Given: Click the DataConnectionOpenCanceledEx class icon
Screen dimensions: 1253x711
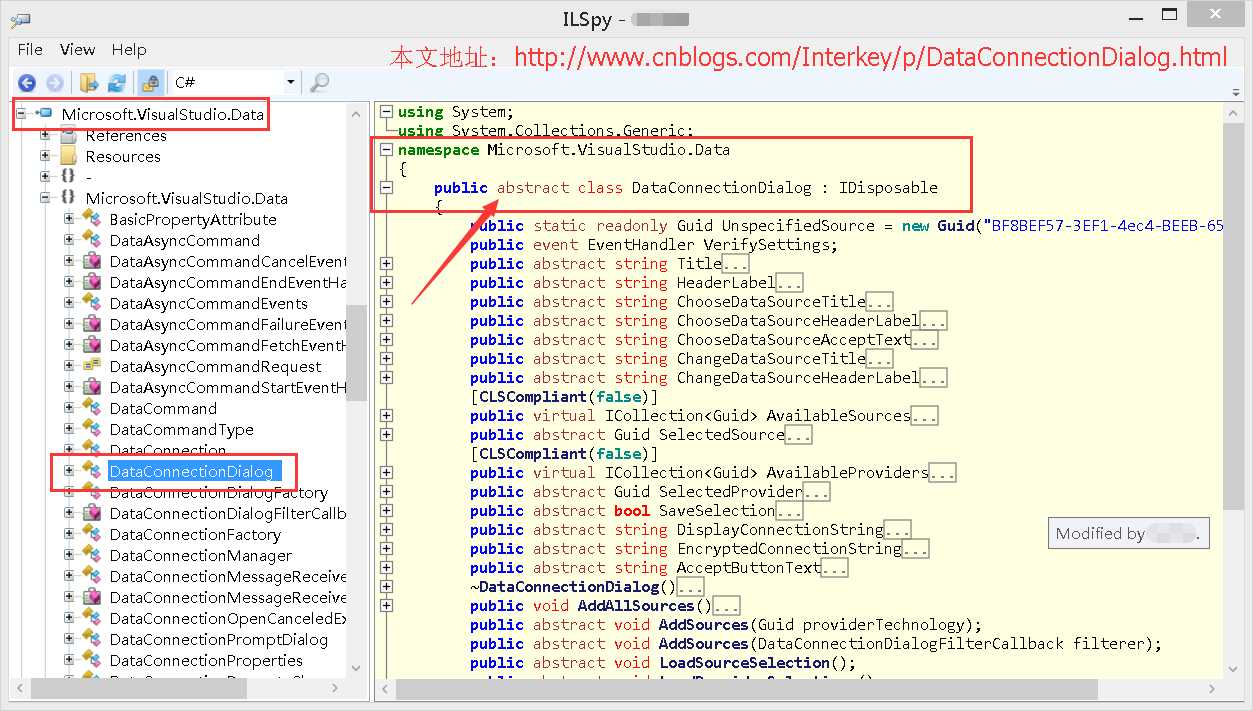Looking at the screenshot, I should click(x=92, y=618).
